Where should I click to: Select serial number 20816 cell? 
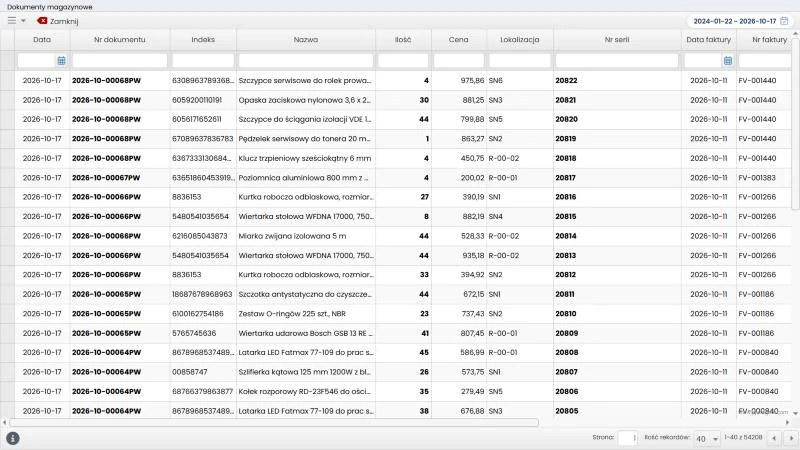click(x=617, y=197)
